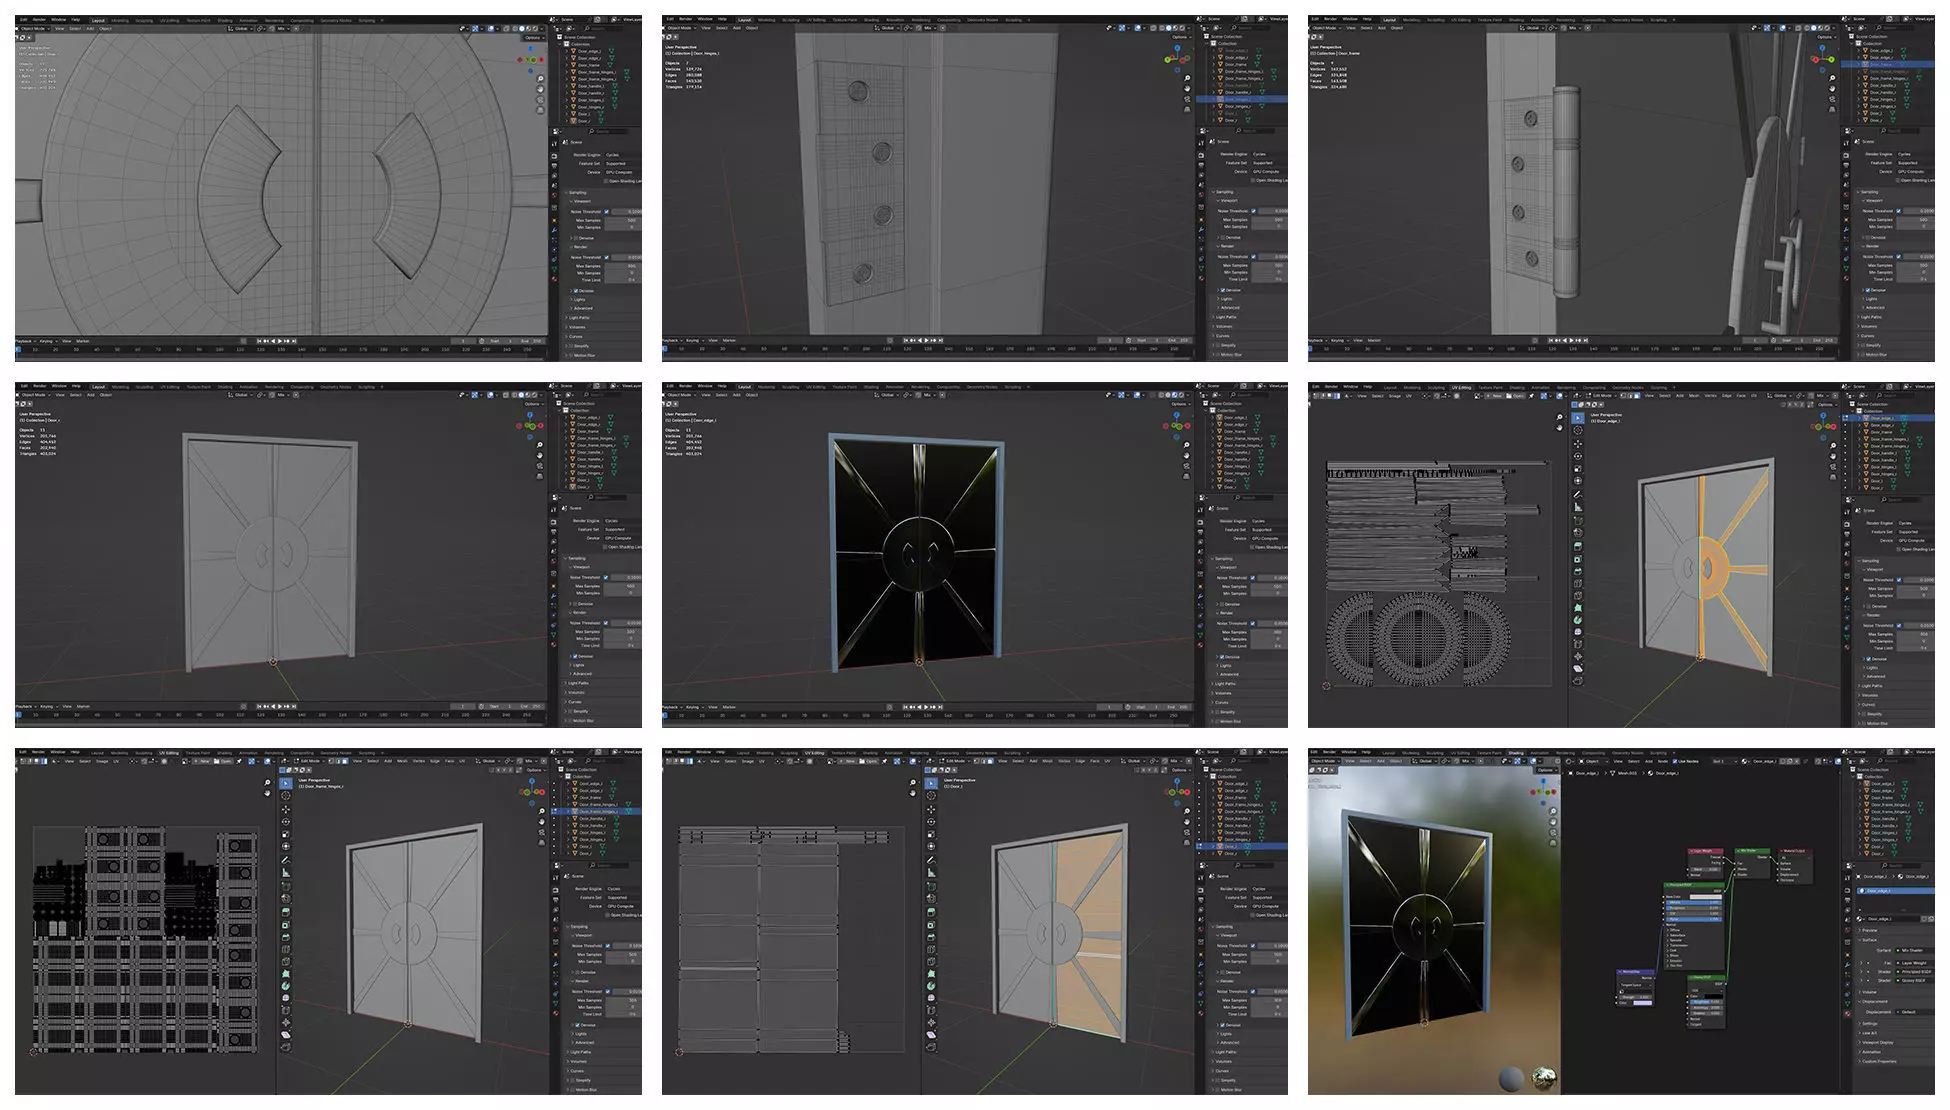Image resolution: width=1950 pixels, height=1110 pixels.
Task: Select the Move tool in the middle-right screenshot's toolbar
Action: tap(1578, 443)
